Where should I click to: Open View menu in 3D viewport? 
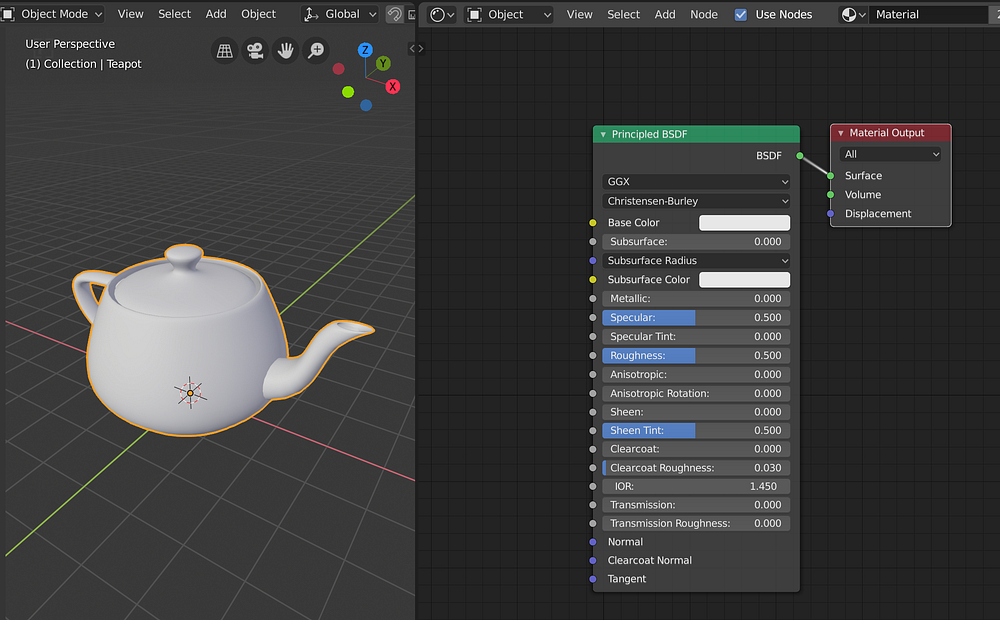tap(131, 14)
